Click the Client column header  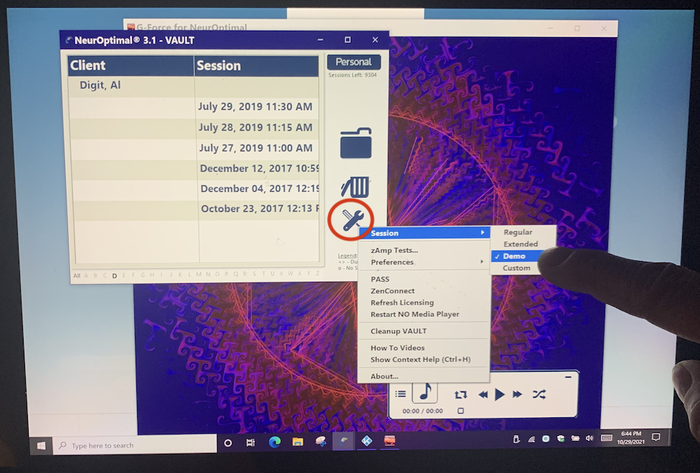130,66
